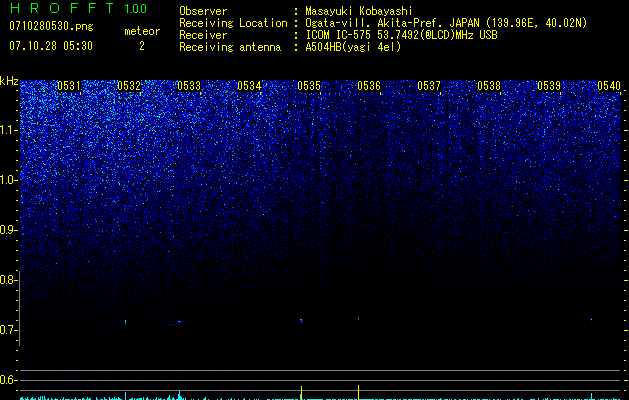Click the cyan echo near 0532
Image resolution: width=629 pixels, height=400 pixels.
126,321
